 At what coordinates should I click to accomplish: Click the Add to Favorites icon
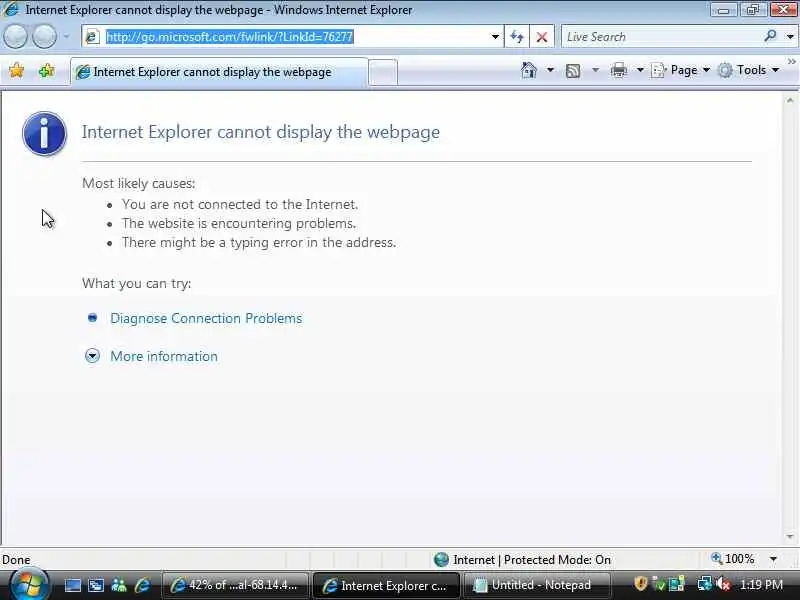(46, 70)
